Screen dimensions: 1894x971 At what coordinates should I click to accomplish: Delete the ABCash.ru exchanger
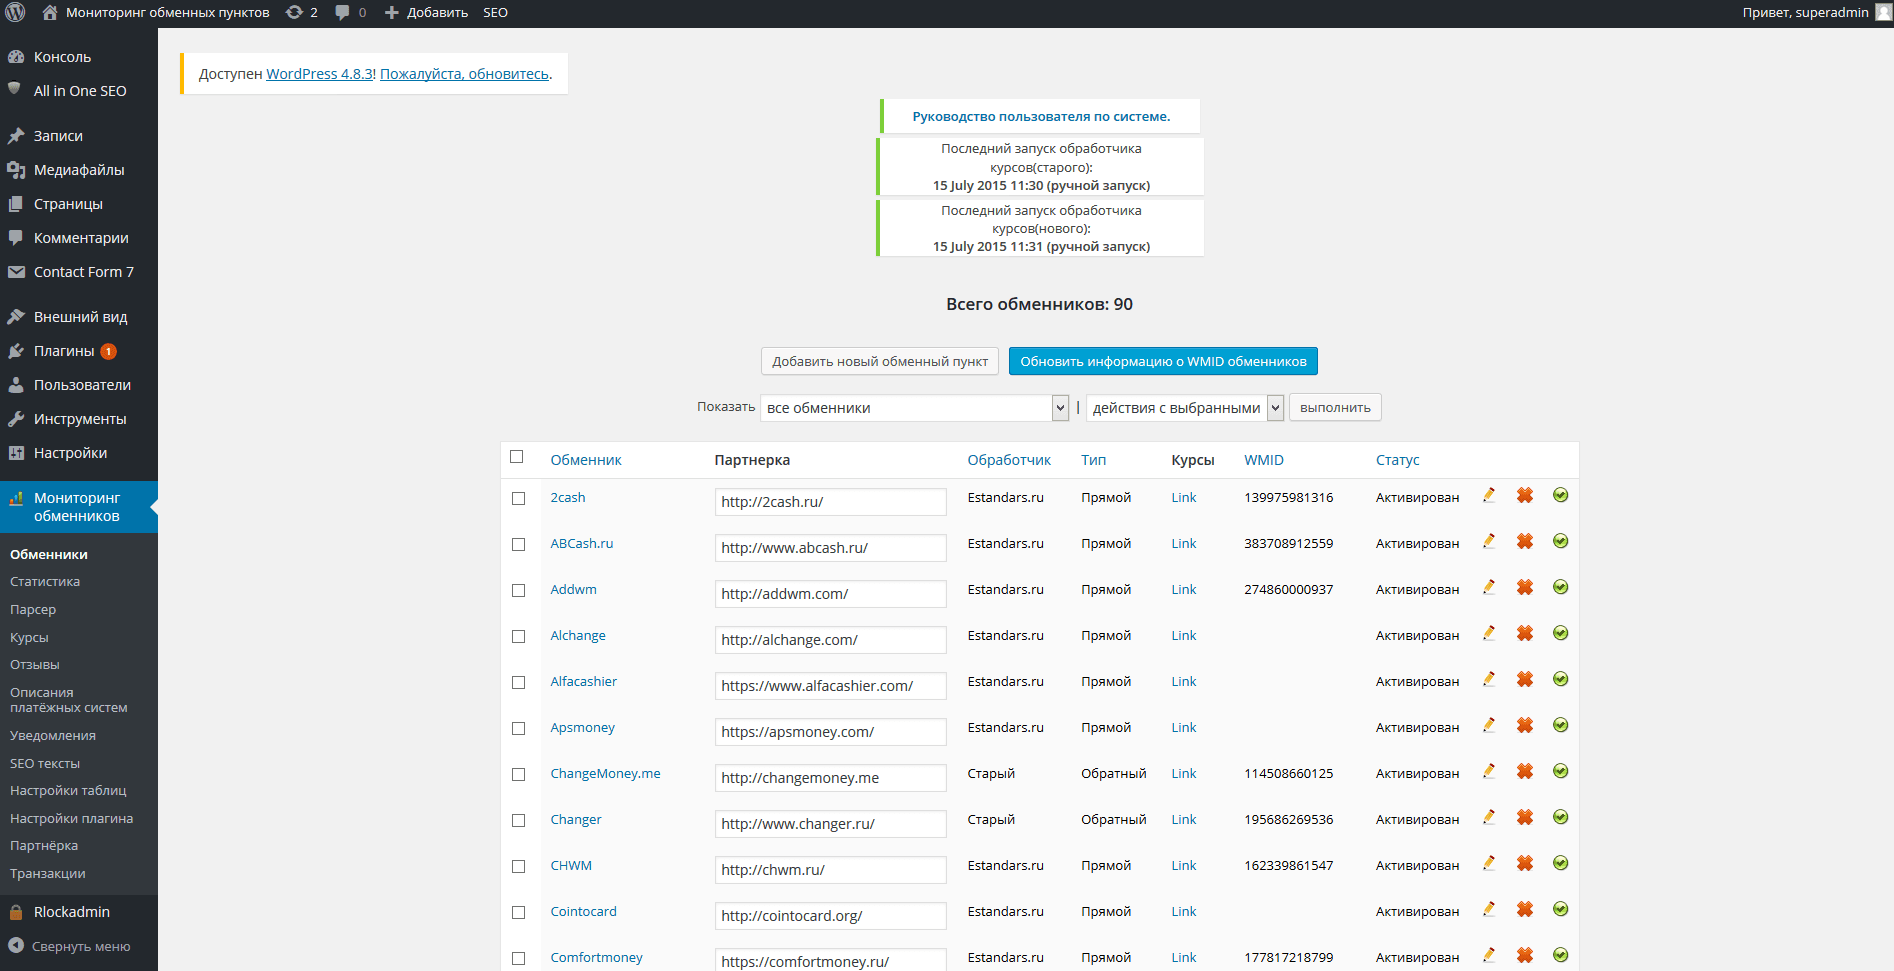pyautogui.click(x=1525, y=541)
